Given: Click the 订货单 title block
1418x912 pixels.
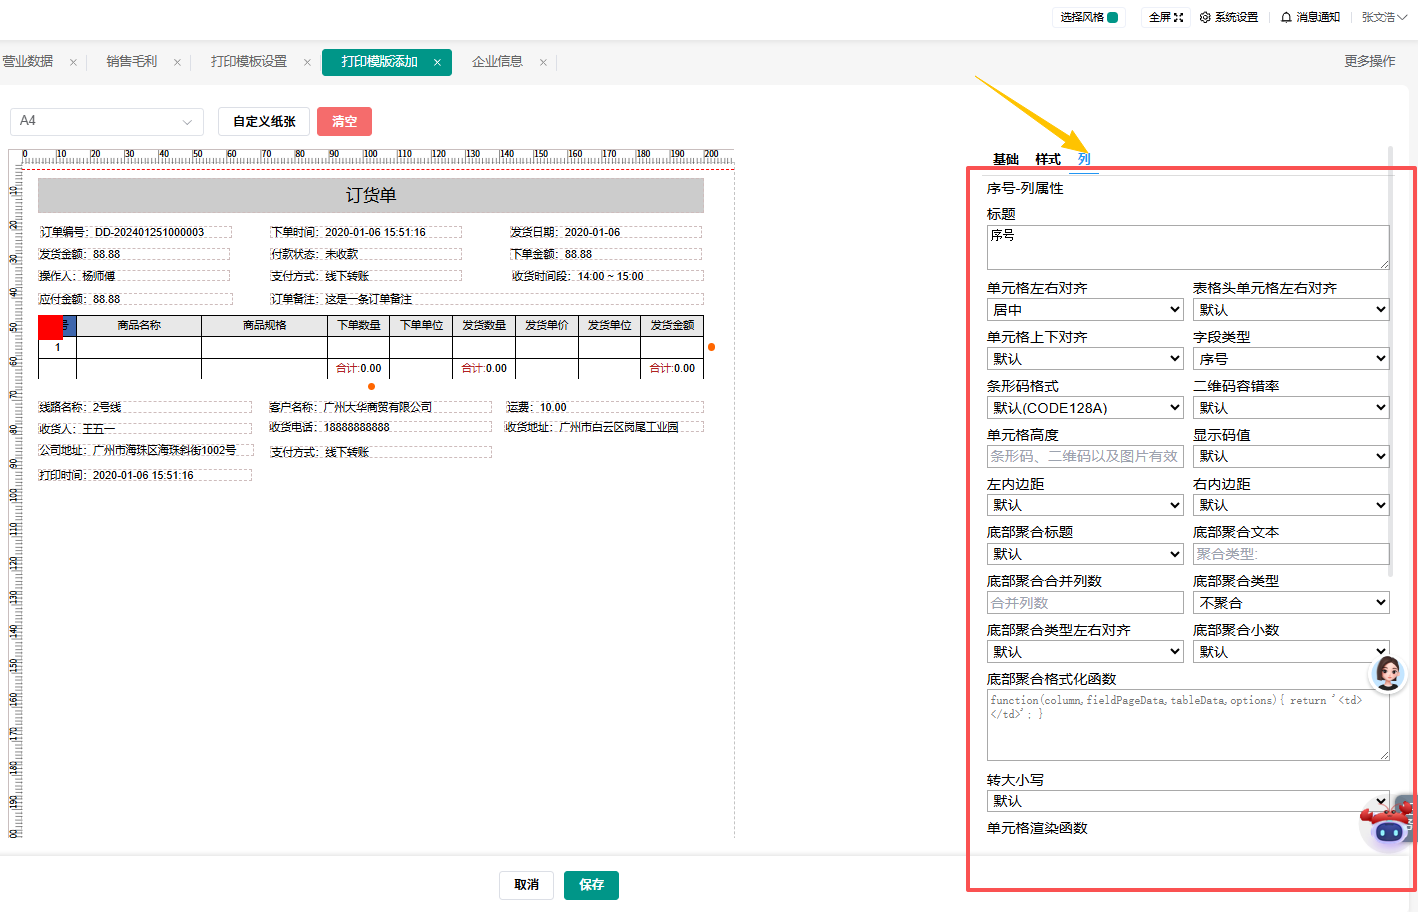Looking at the screenshot, I should [x=371, y=196].
